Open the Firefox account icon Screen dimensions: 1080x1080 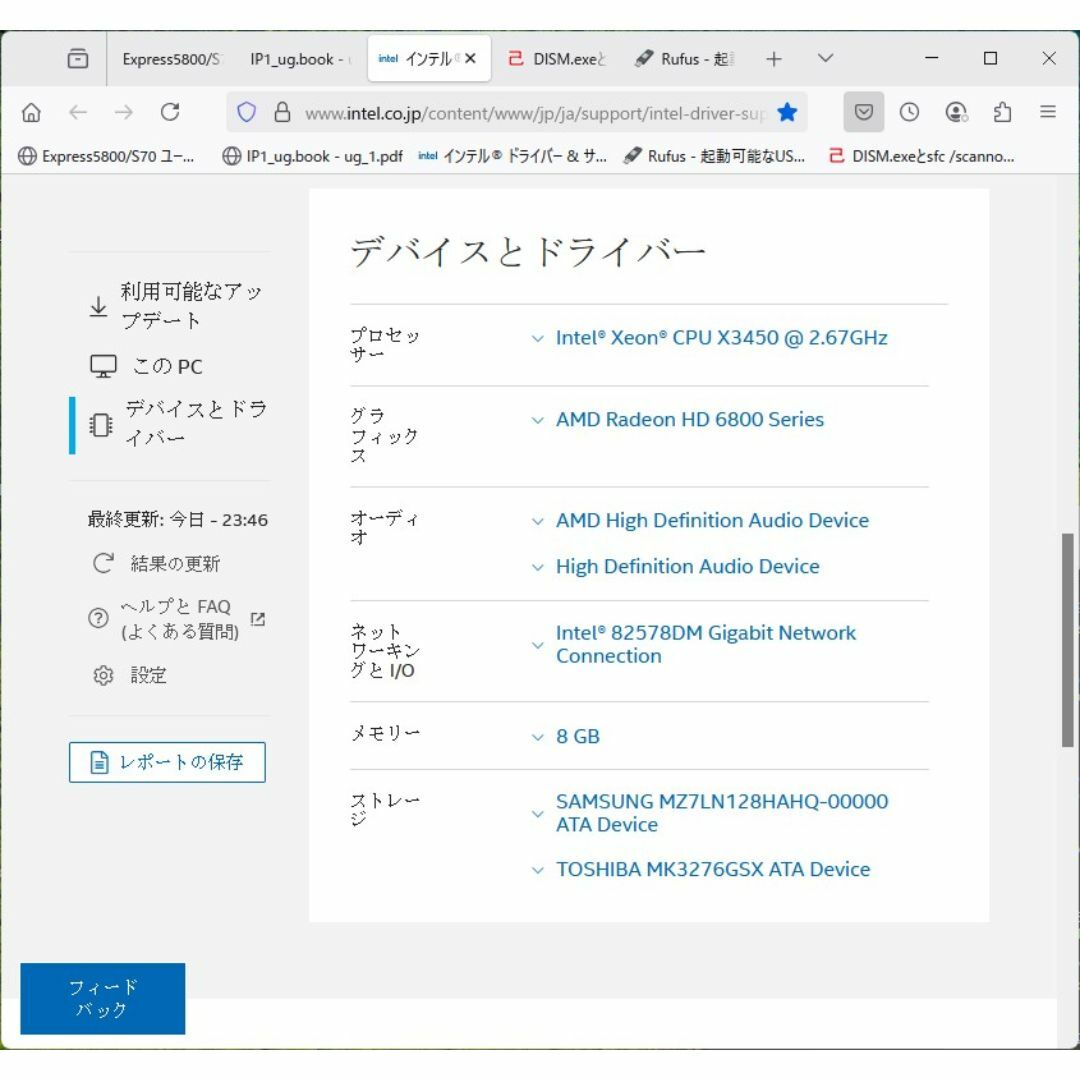click(956, 112)
